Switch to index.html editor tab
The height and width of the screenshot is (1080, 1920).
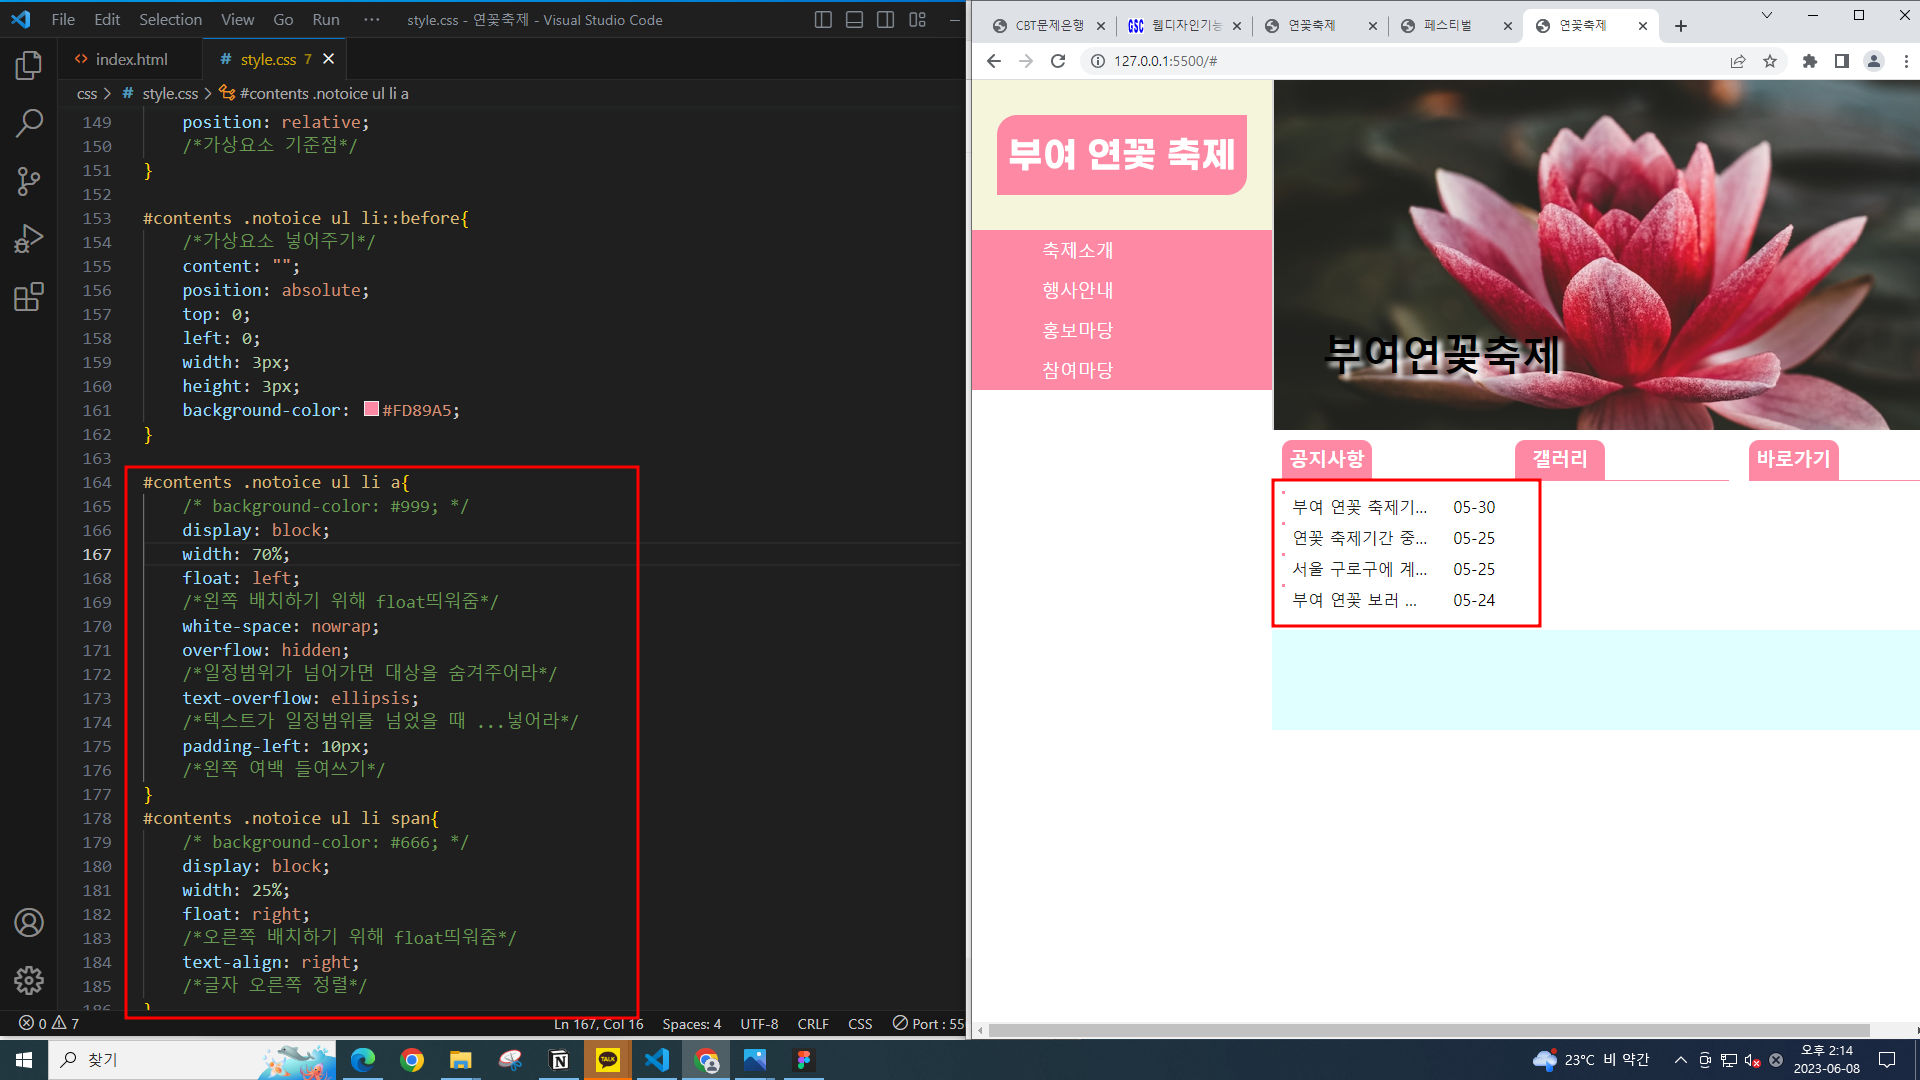click(x=131, y=60)
